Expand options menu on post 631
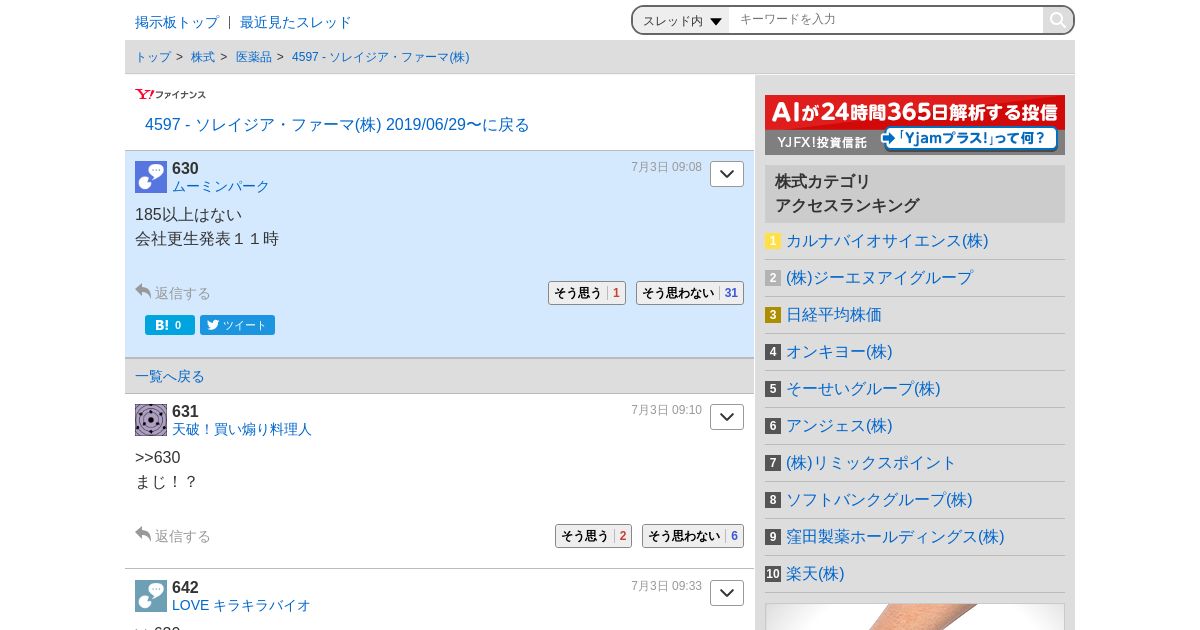 727,417
